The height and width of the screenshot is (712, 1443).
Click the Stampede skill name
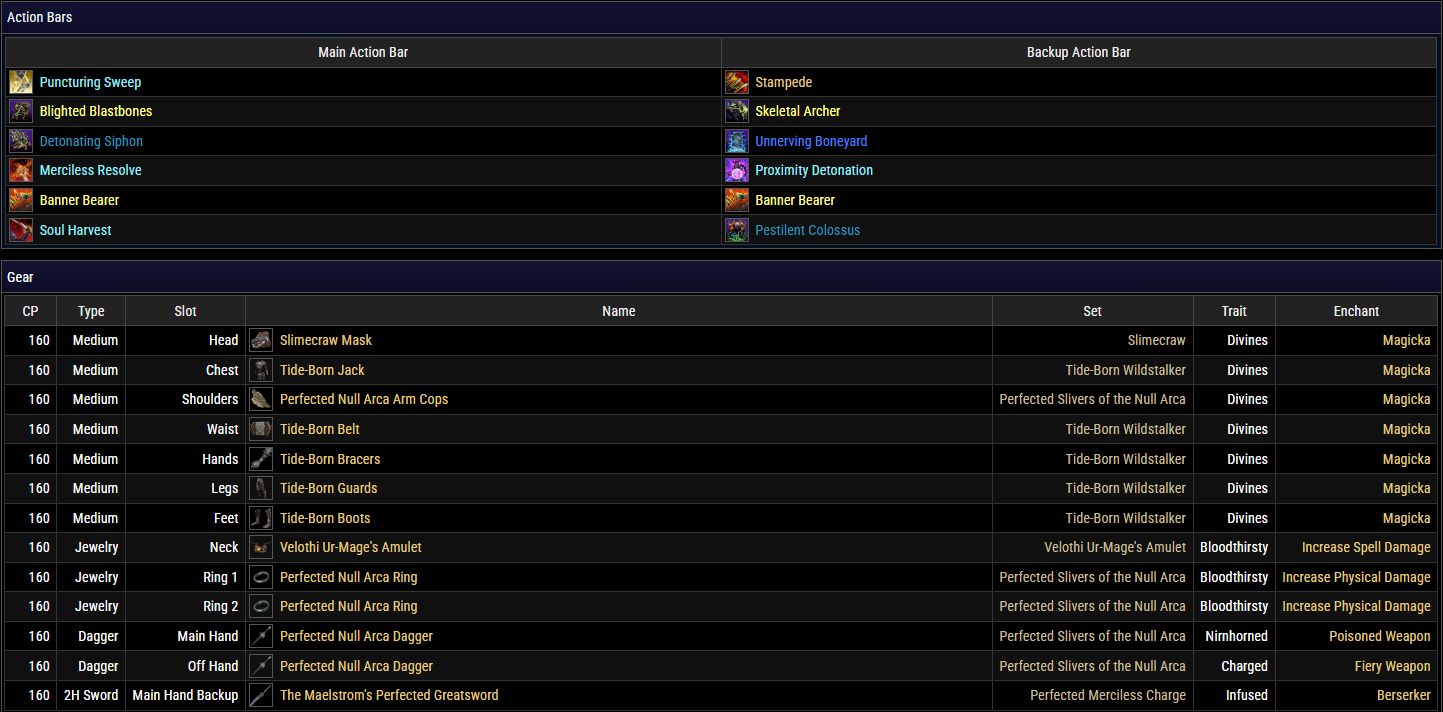[783, 82]
